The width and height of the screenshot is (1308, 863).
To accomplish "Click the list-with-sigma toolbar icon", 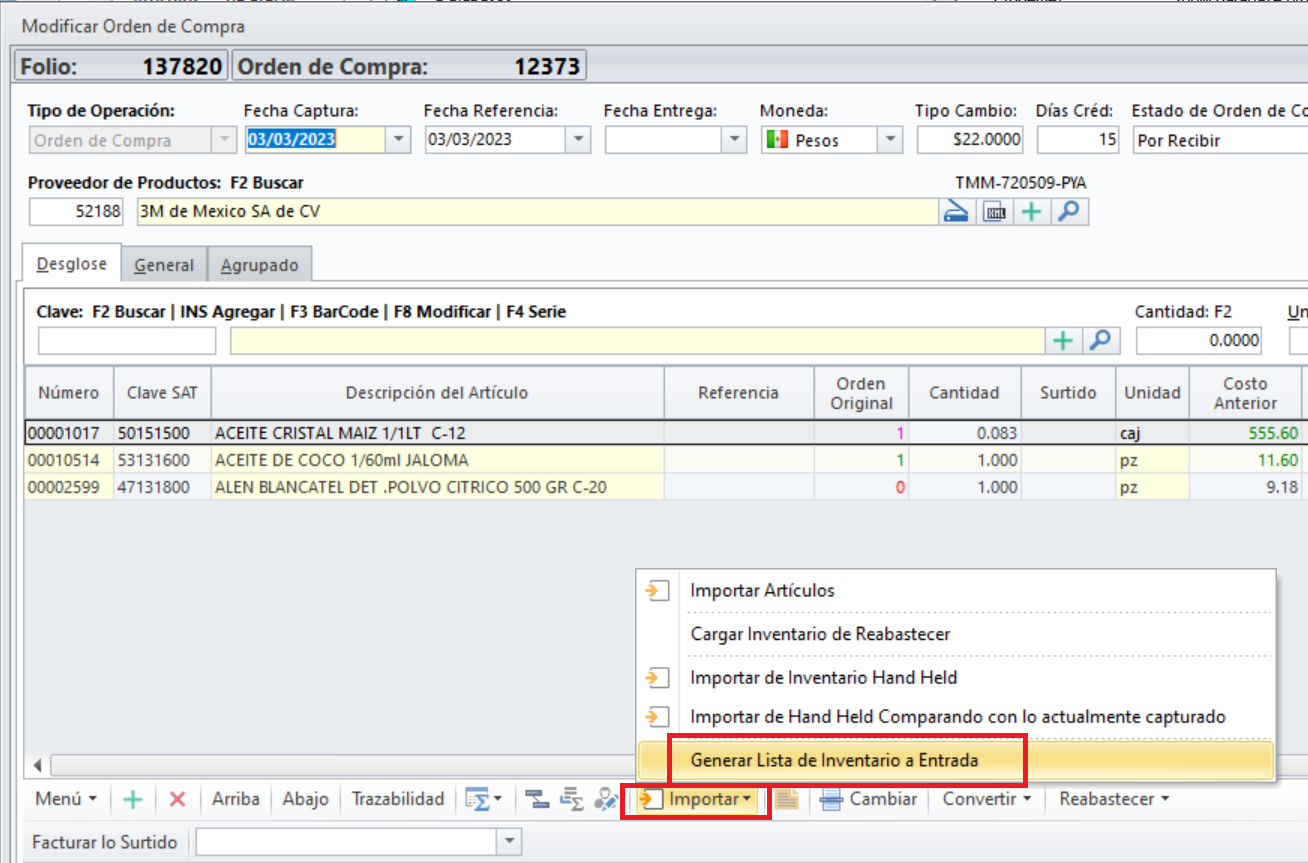I will pyautogui.click(x=572, y=799).
